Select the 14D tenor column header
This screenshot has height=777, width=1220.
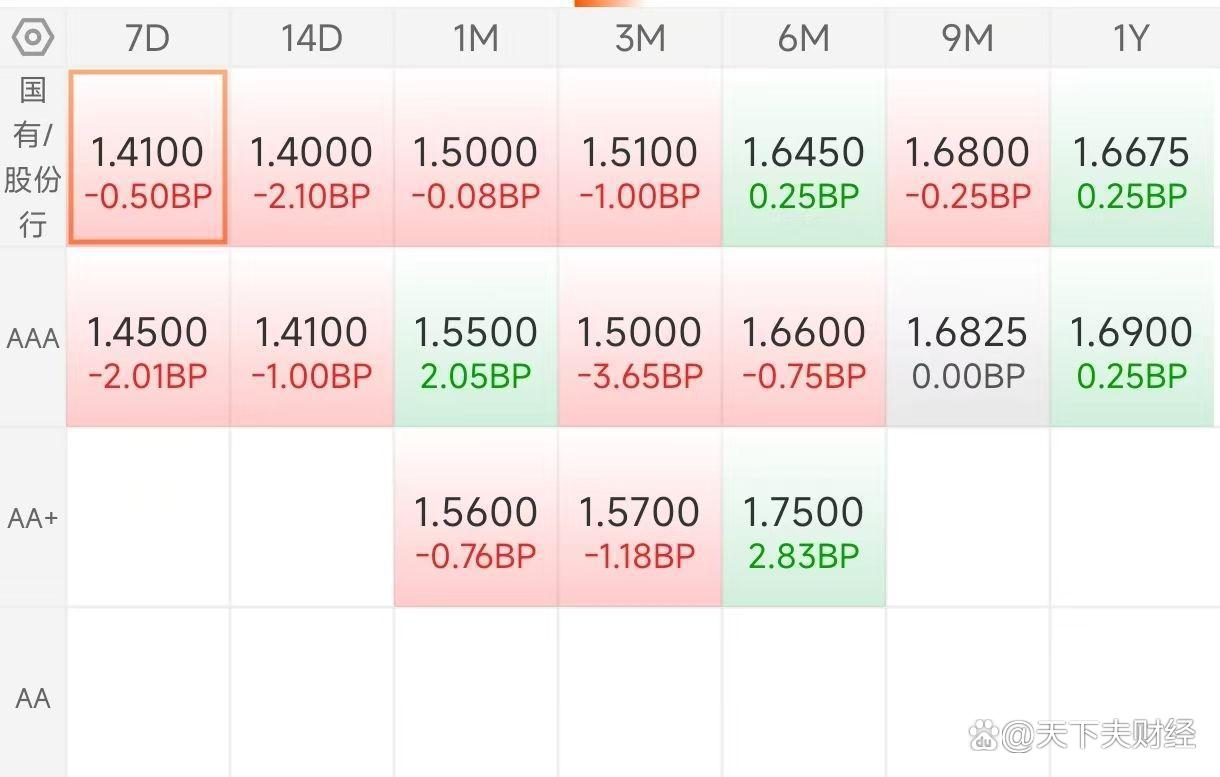point(312,39)
